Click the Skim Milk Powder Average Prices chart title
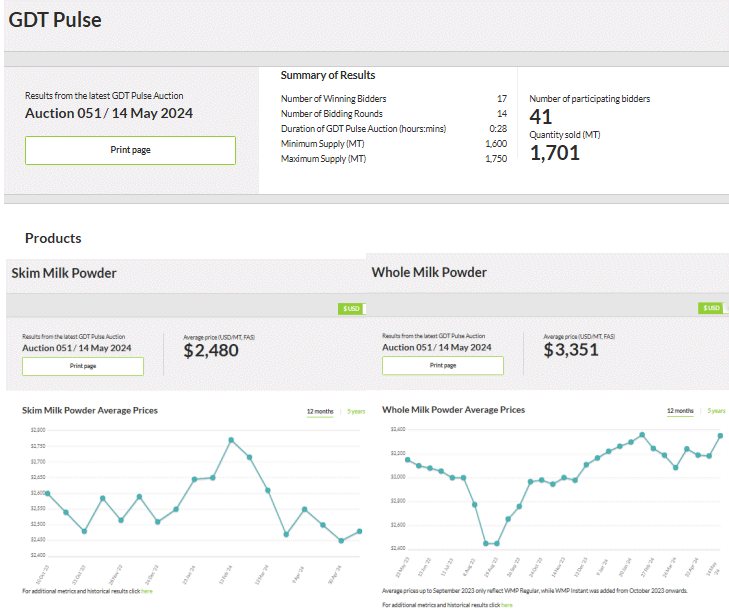 [x=90, y=411]
